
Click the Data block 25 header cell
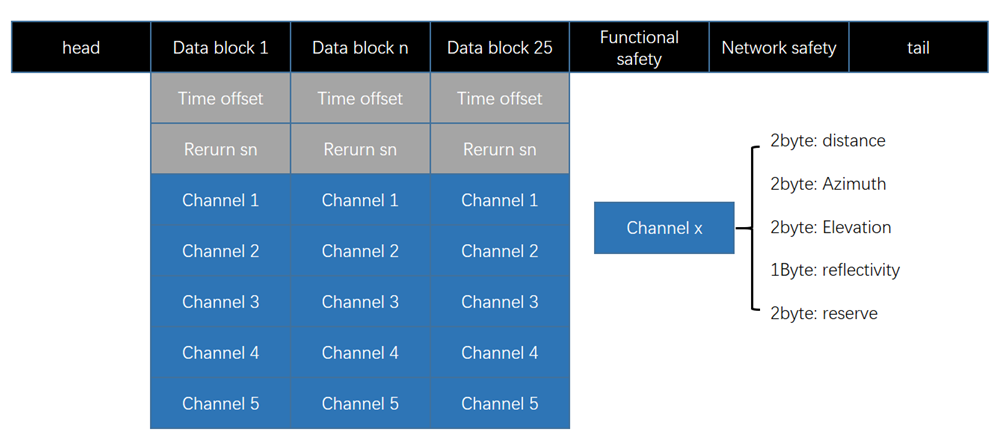pyautogui.click(x=500, y=48)
